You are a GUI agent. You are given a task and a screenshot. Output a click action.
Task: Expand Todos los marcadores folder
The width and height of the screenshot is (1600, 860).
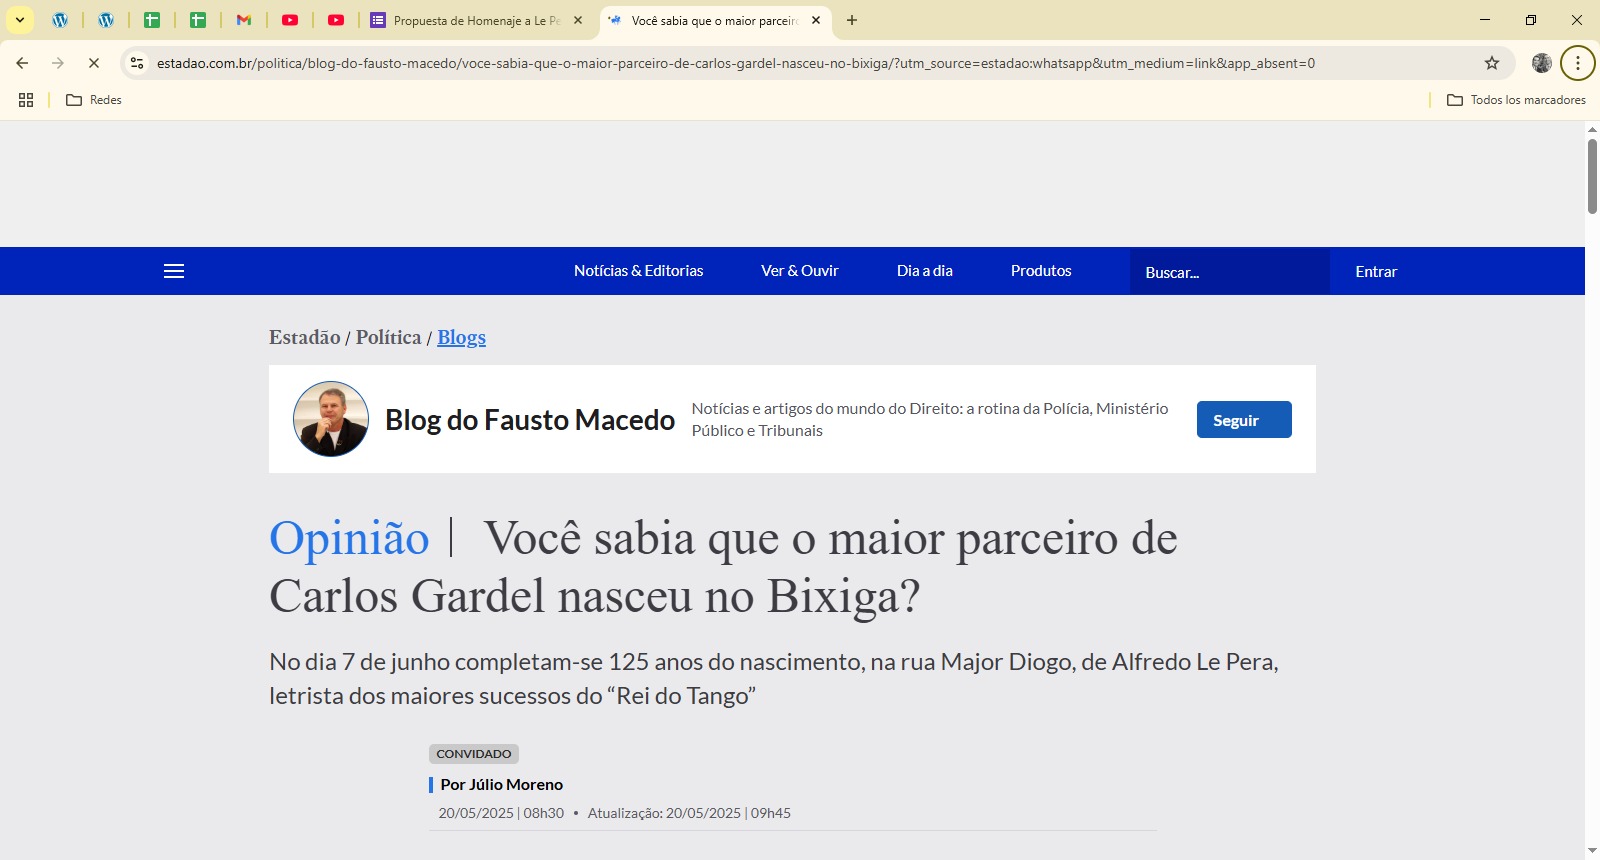tap(1516, 100)
